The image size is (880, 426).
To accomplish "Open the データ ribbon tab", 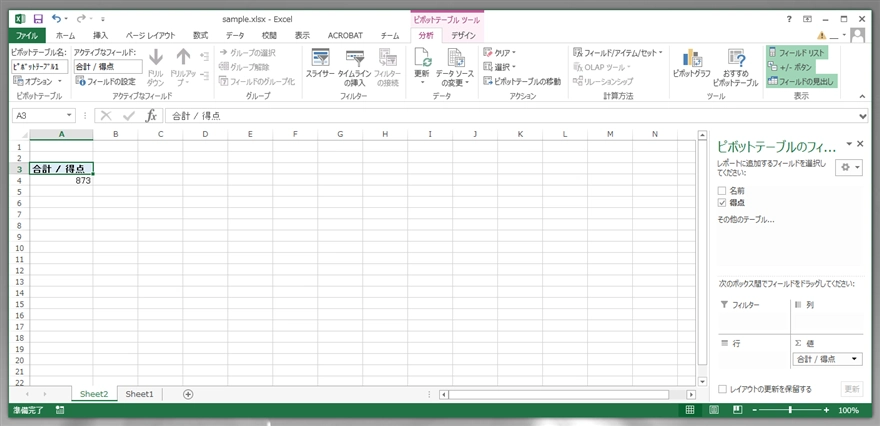I will click(x=235, y=35).
